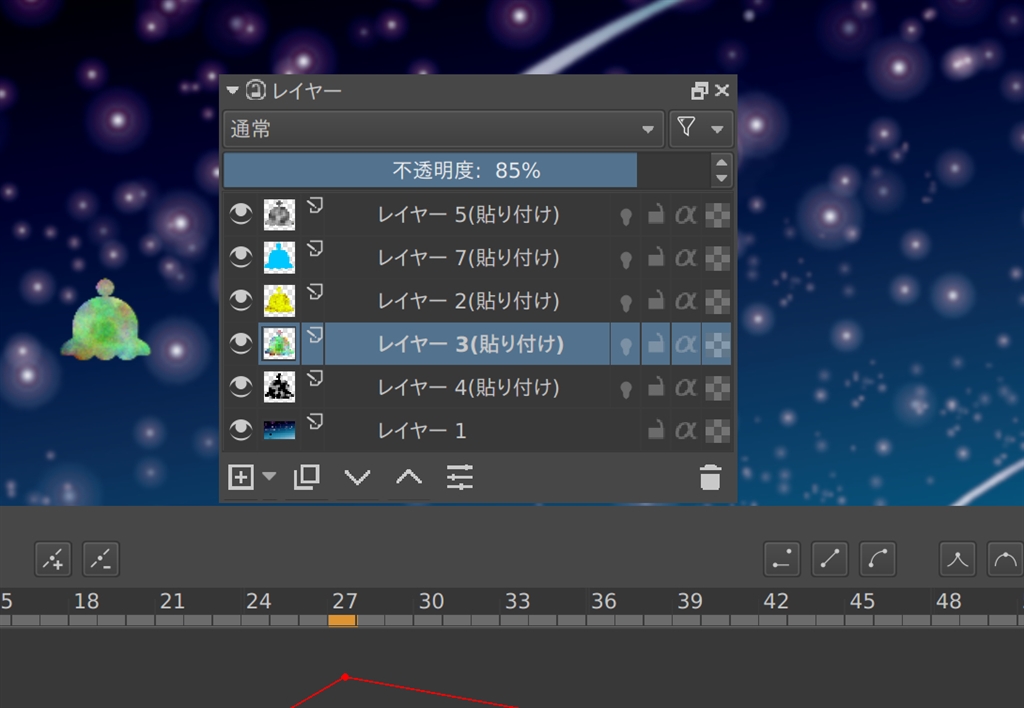Image resolution: width=1024 pixels, height=708 pixels.
Task: Set sharp tangent mode for keyframe
Action: 957,558
